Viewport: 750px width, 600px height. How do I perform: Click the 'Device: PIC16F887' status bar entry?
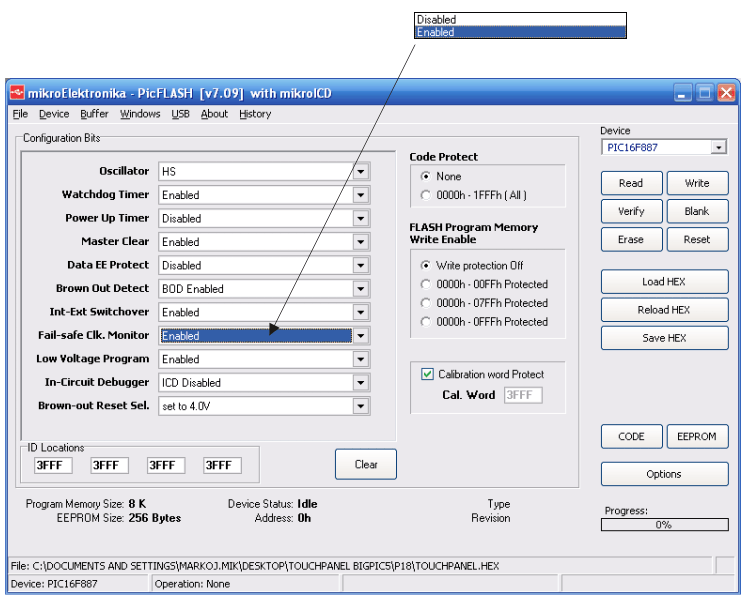54,584
